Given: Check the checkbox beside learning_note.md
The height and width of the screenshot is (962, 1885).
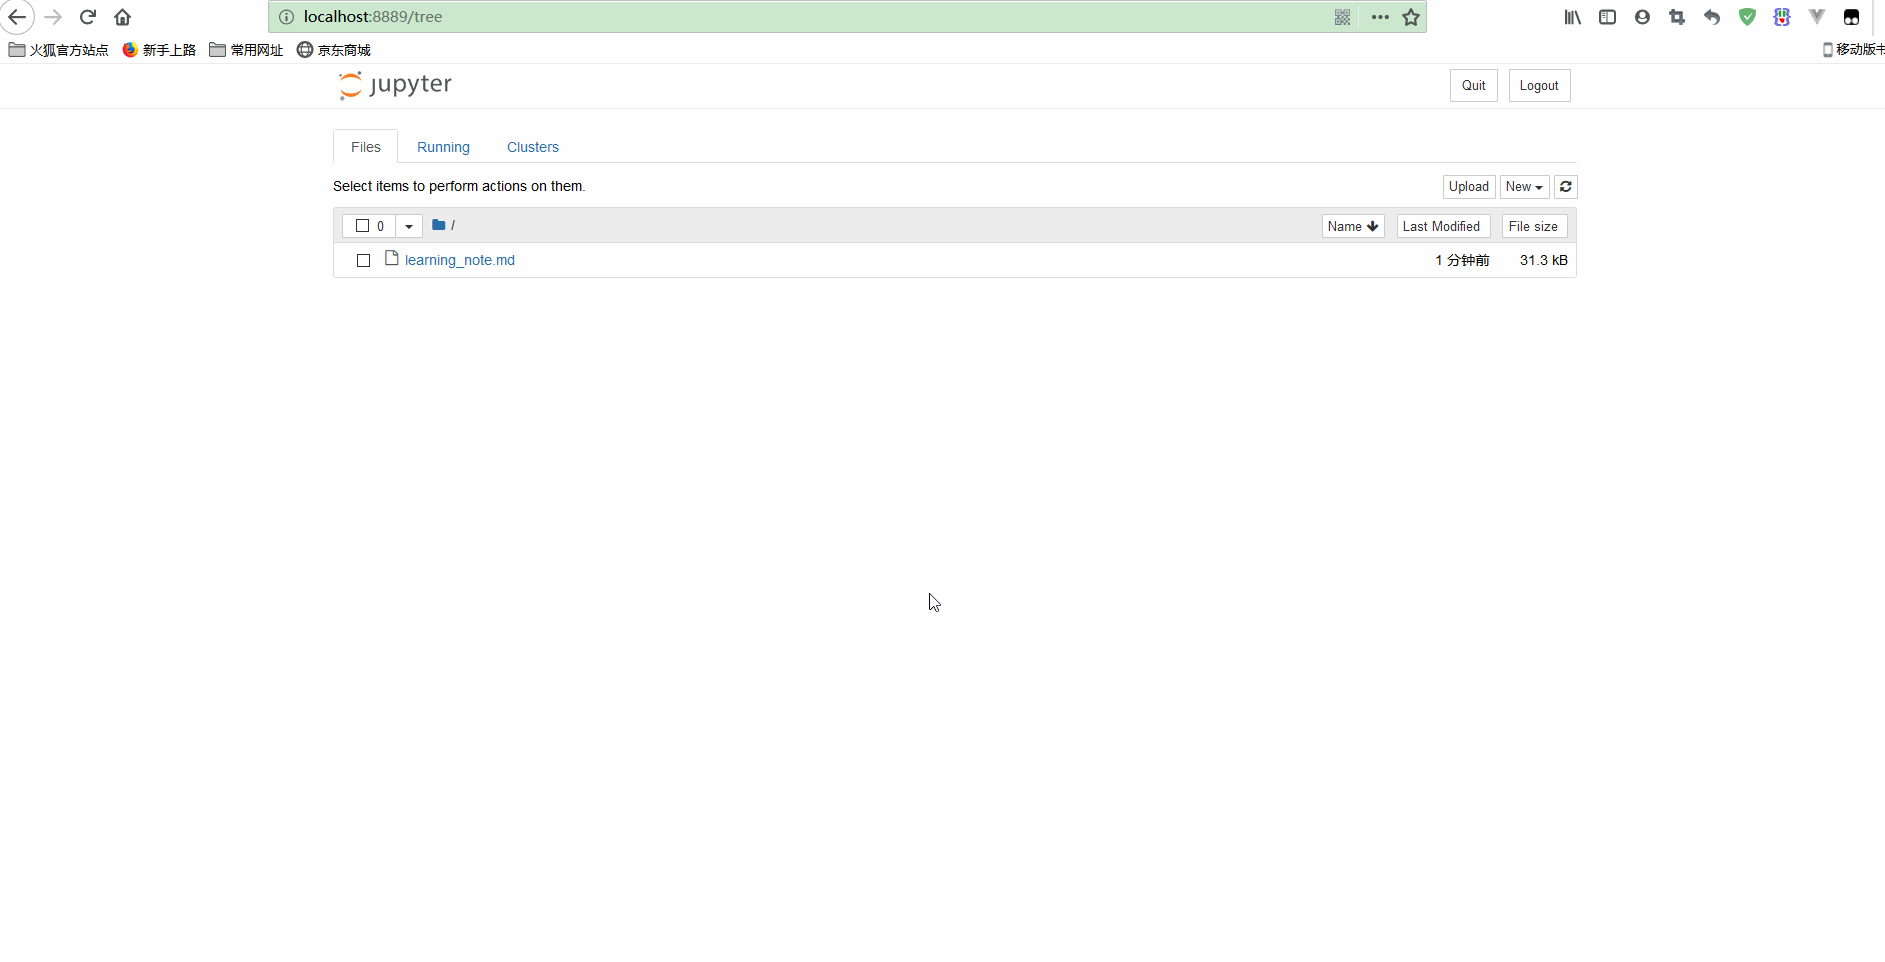Looking at the screenshot, I should (x=363, y=260).
